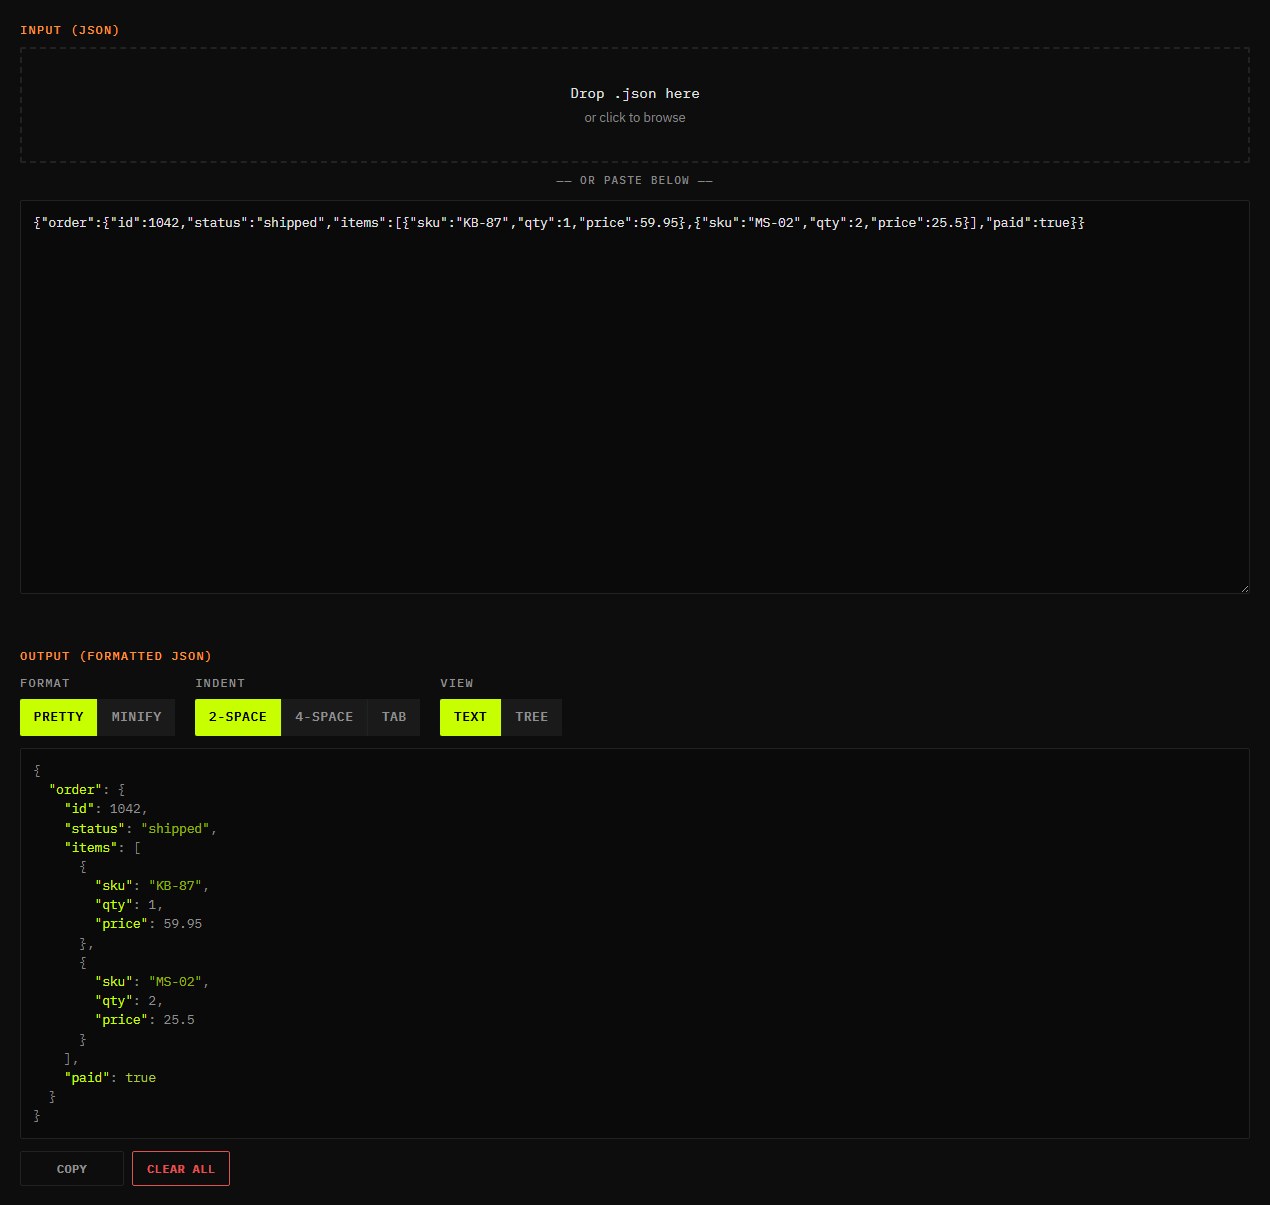
Task: Open file browser via Drop .json here zone
Action: tap(635, 105)
